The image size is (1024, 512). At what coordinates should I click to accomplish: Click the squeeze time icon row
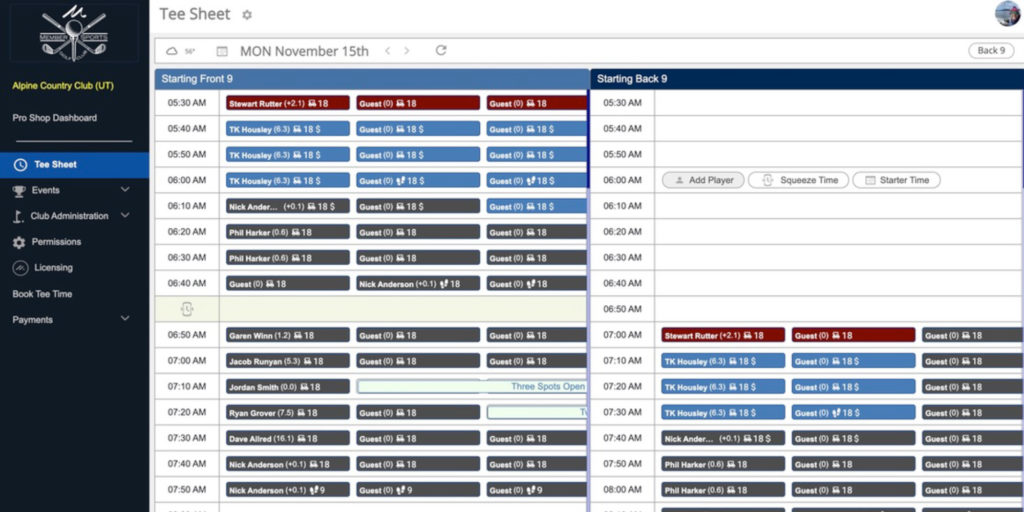click(186, 309)
